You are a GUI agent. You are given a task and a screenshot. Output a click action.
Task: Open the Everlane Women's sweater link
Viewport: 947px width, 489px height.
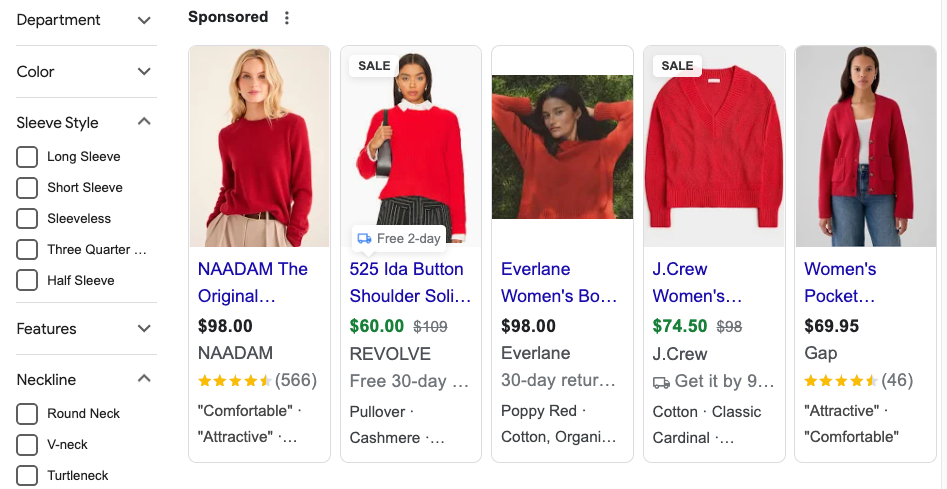[559, 282]
